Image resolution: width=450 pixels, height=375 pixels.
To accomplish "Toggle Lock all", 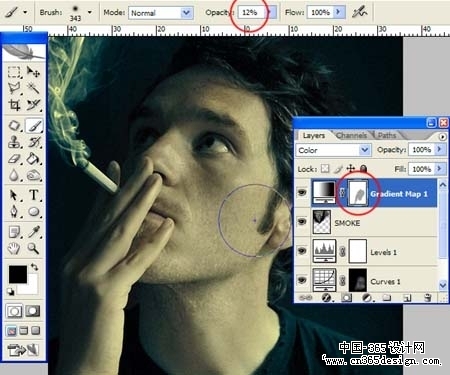I will tap(363, 169).
